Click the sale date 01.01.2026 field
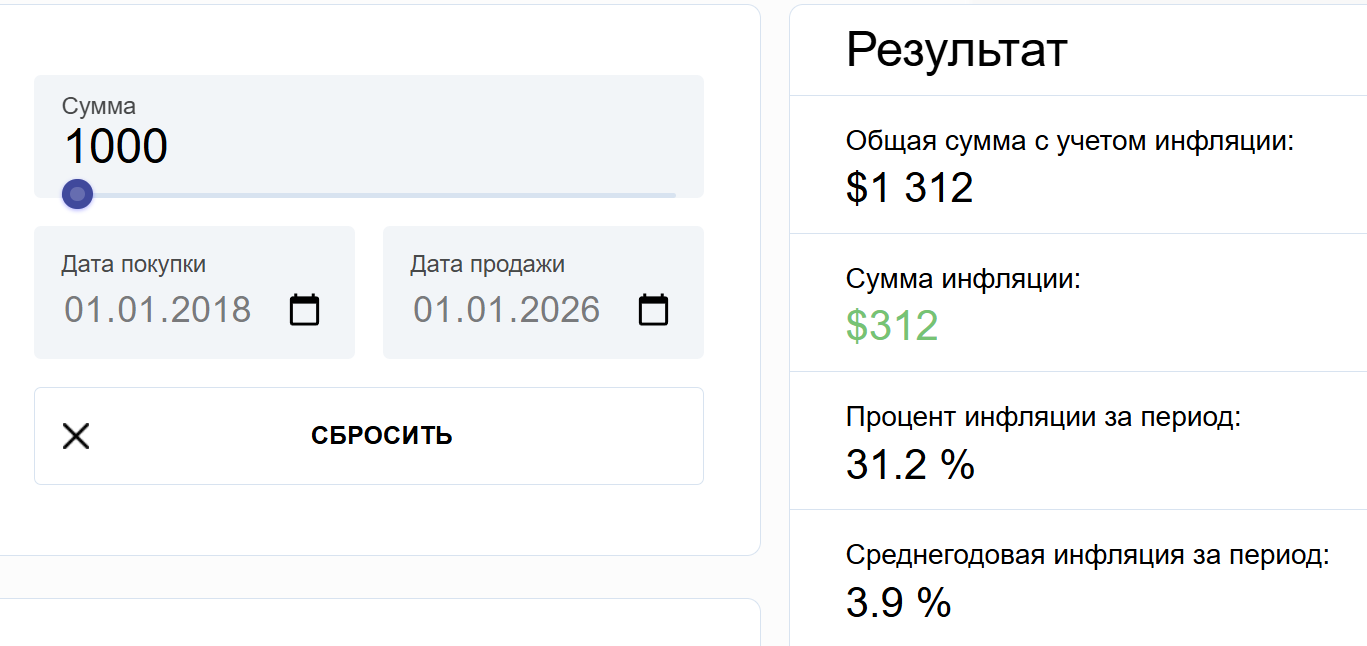1367x646 pixels. pyautogui.click(x=506, y=310)
